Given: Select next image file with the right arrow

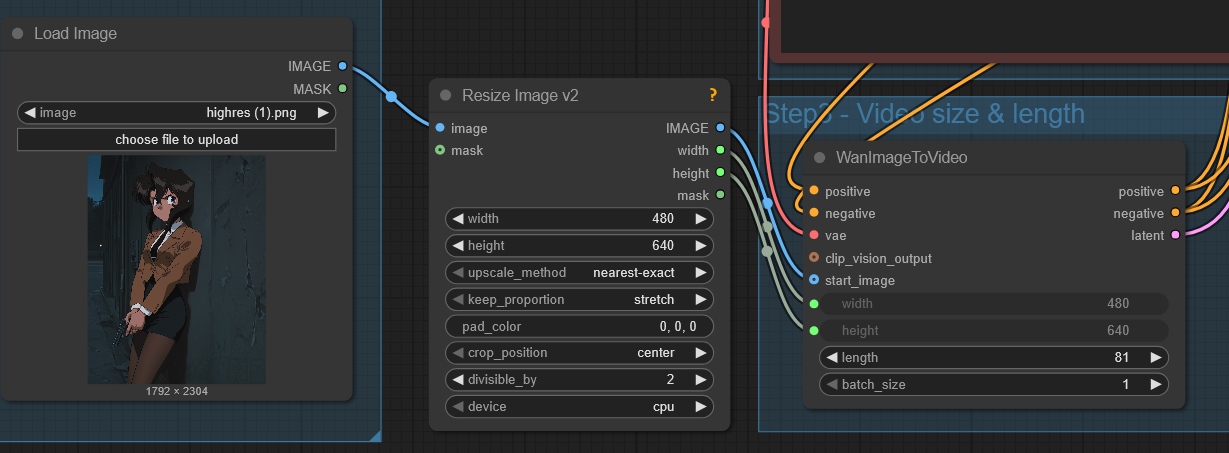Looking at the screenshot, I should click(x=323, y=113).
